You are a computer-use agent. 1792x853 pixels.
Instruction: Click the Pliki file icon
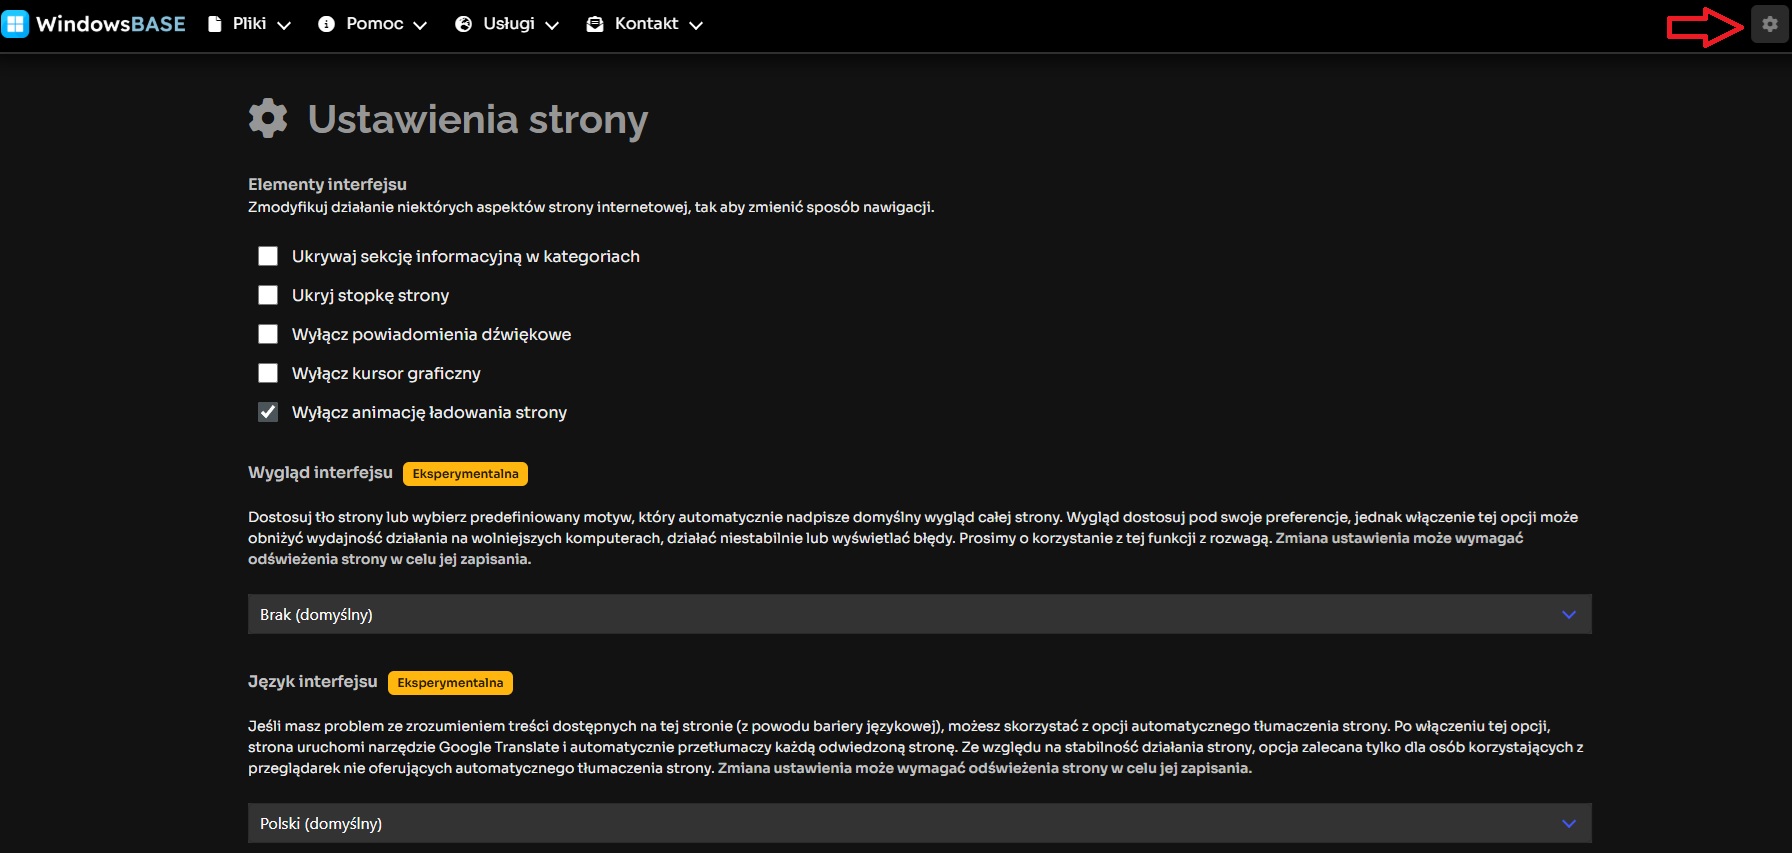(215, 24)
